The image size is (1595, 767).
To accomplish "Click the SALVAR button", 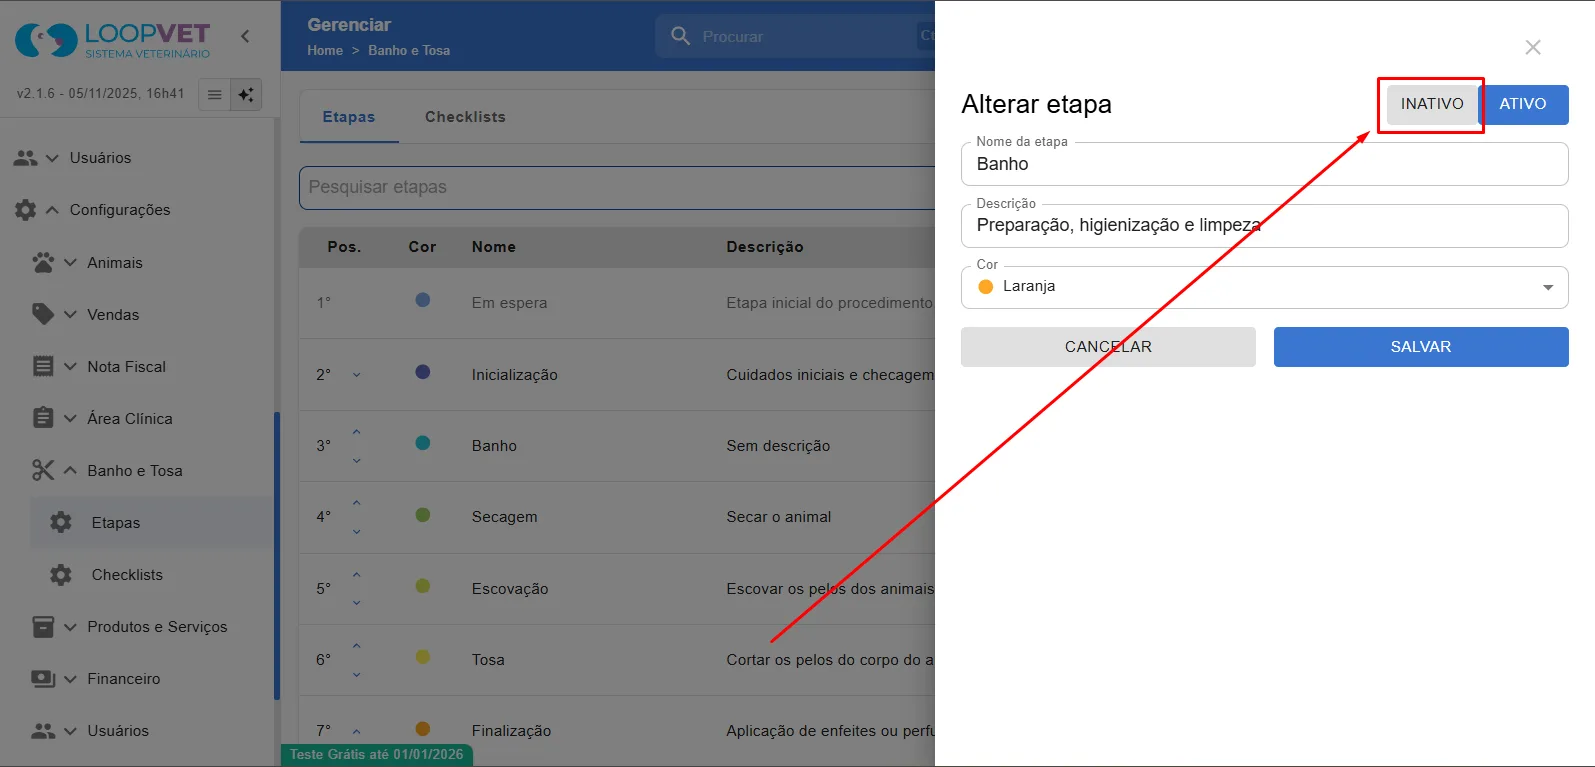I will tap(1420, 347).
